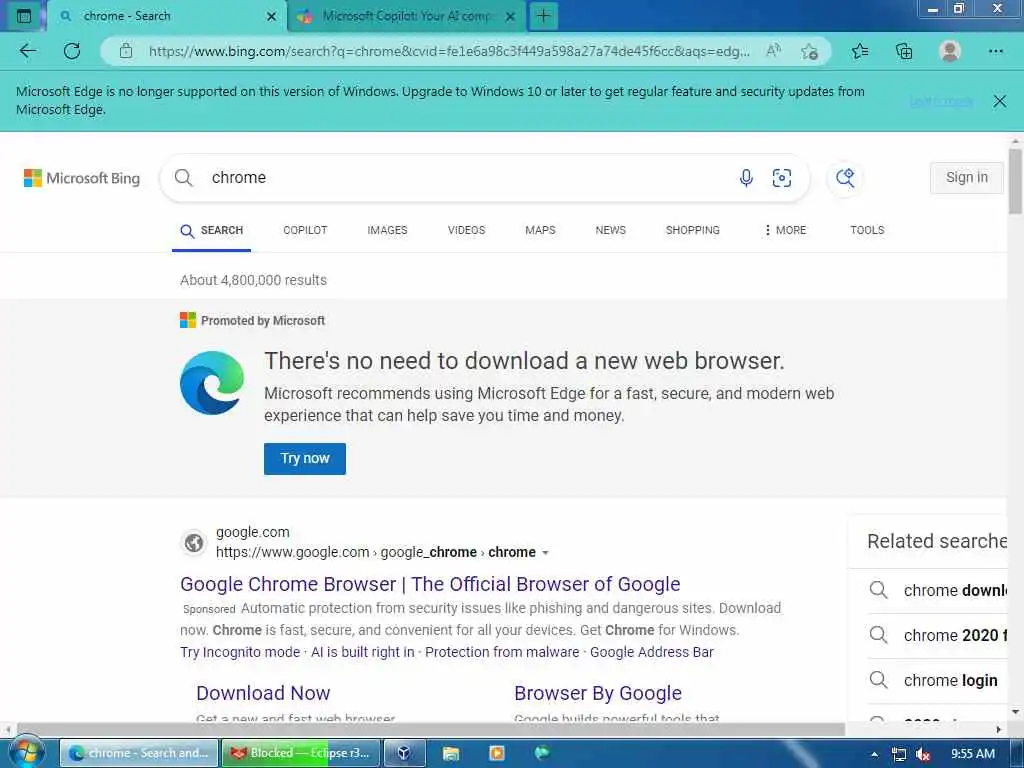Select related search 'chrome login'
The image size is (1024, 768).
[x=938, y=680]
